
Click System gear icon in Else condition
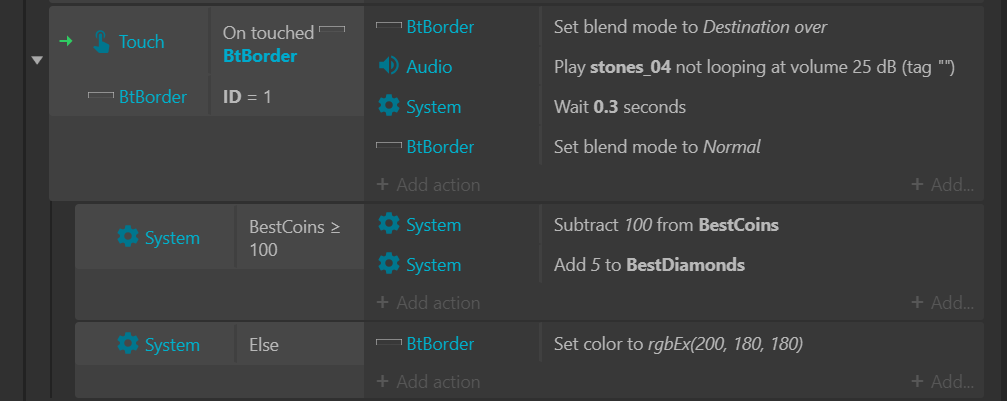pyautogui.click(x=128, y=344)
